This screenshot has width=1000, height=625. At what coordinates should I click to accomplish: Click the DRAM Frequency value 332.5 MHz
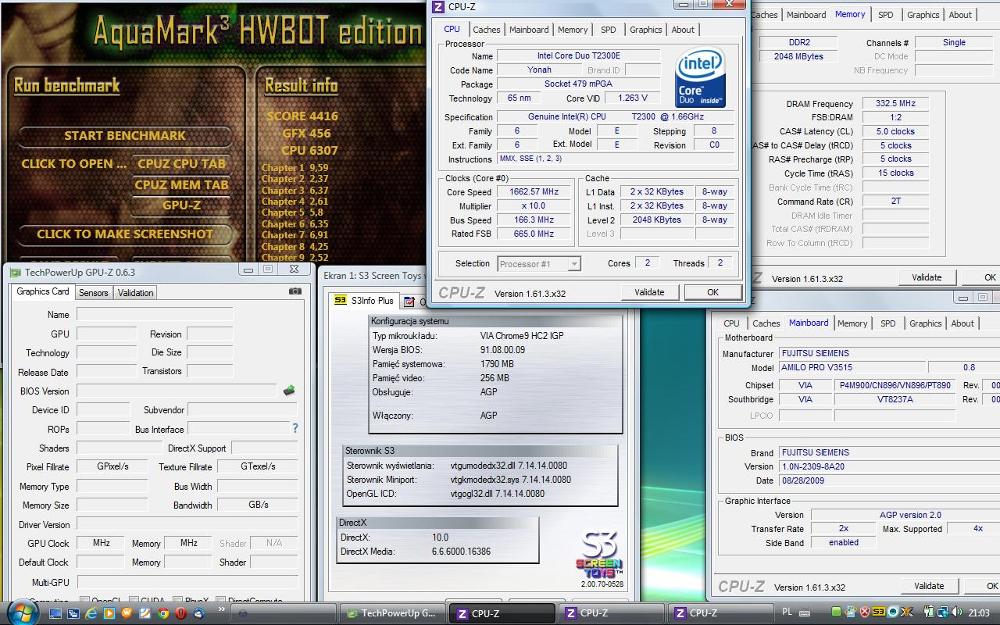coord(895,103)
